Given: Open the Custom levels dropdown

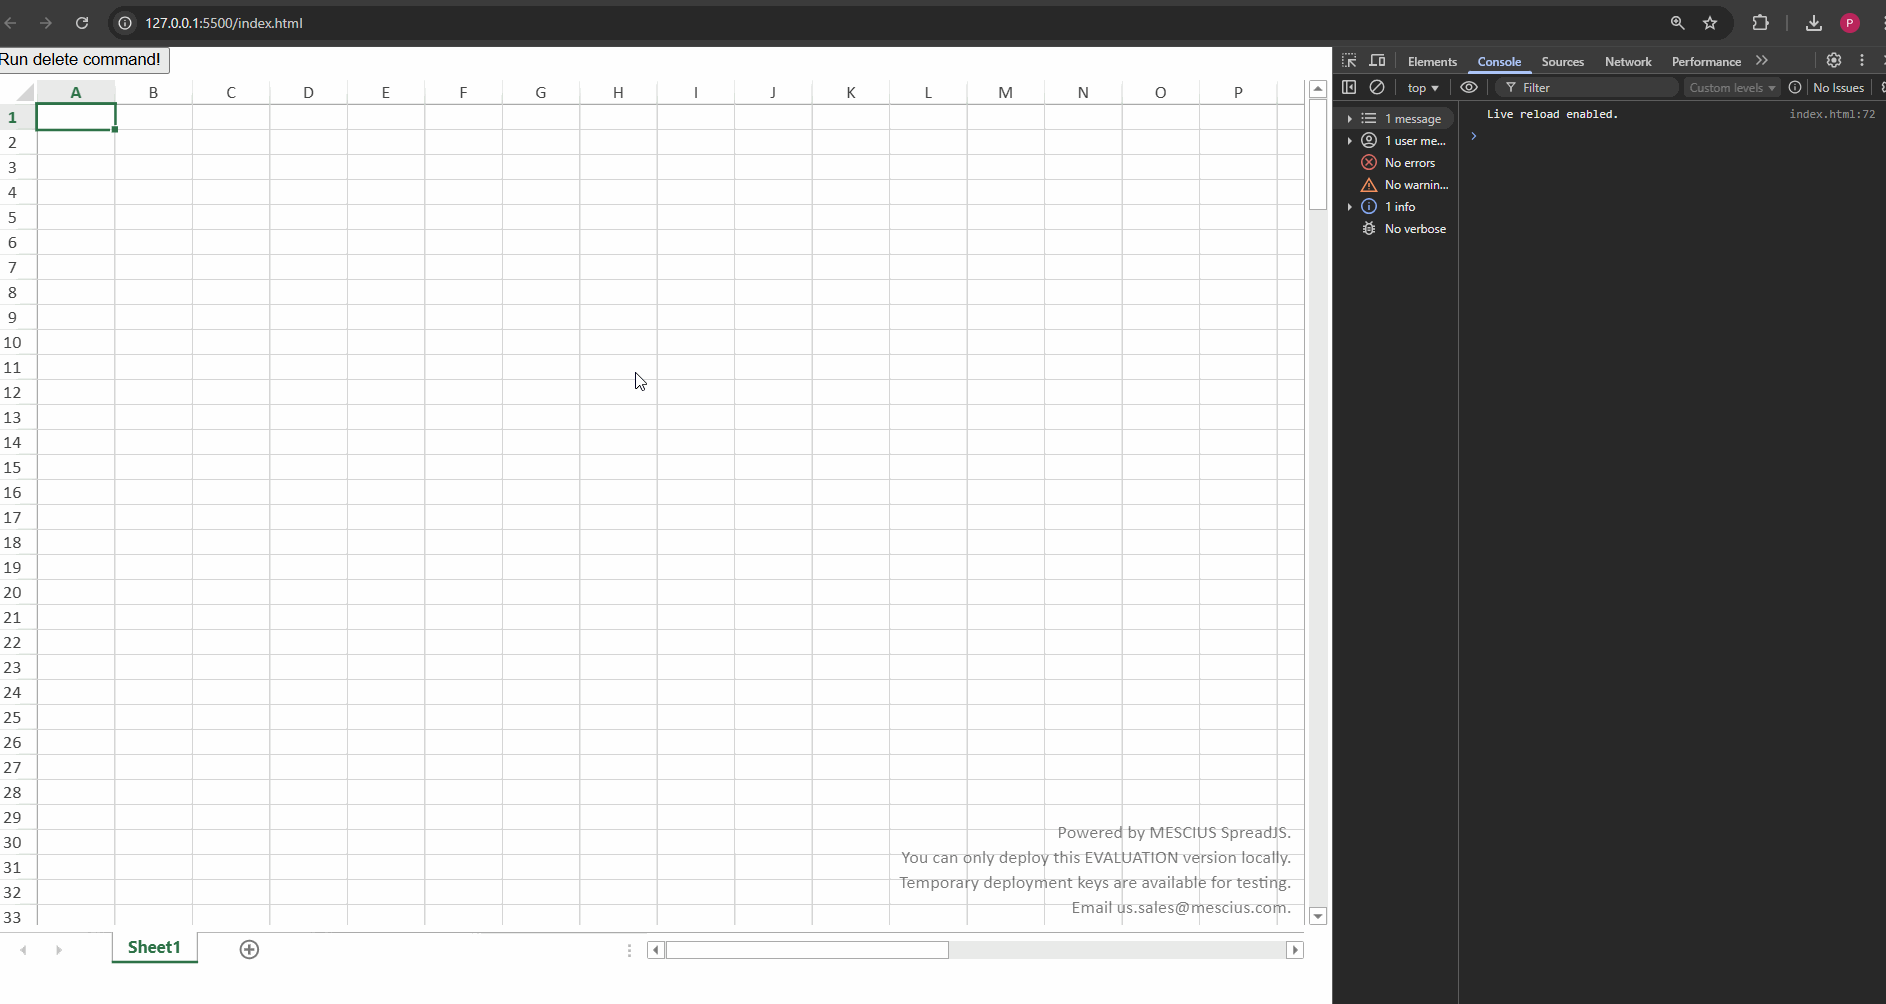Looking at the screenshot, I should pos(1732,88).
